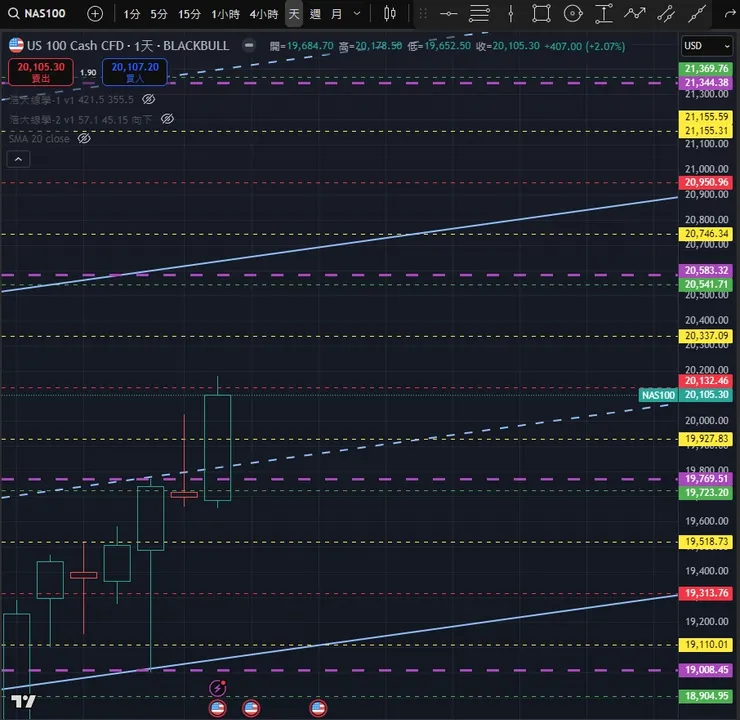Open the rightmost US flag economic event
Screen dimensions: 740x720
click(x=318, y=708)
